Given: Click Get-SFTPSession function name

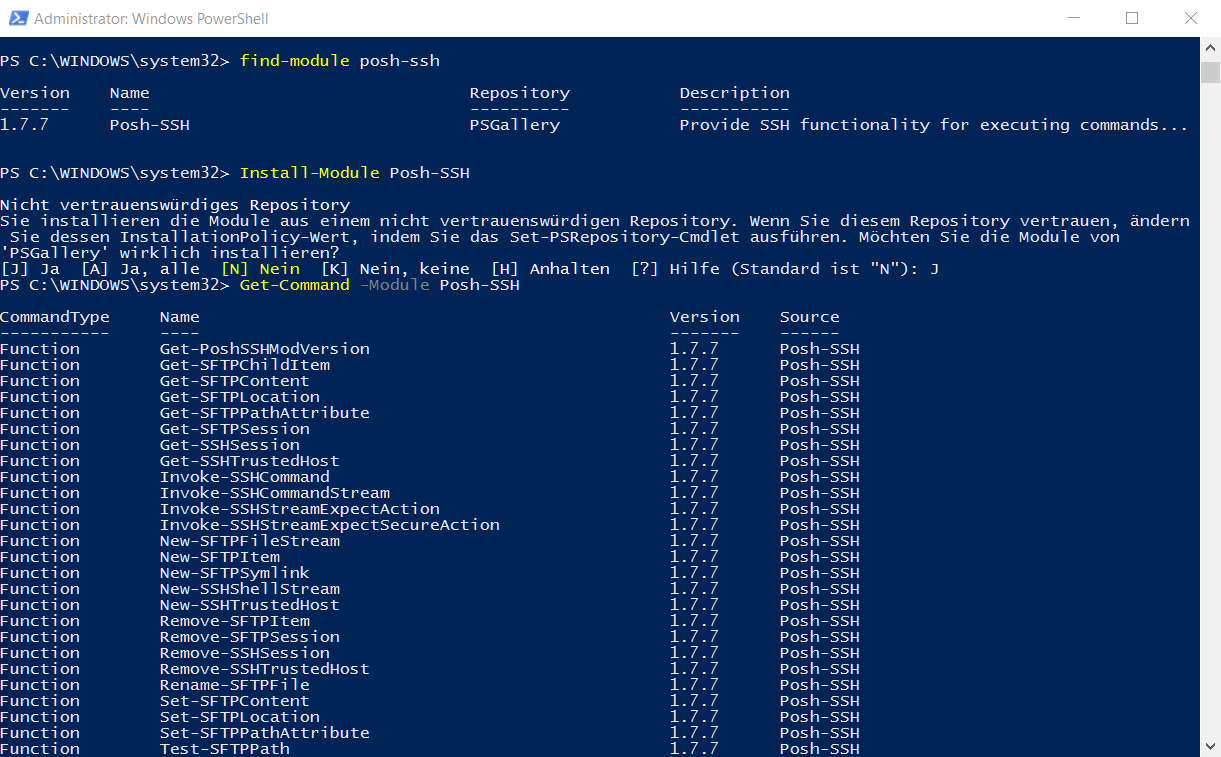Looking at the screenshot, I should click(235, 429).
